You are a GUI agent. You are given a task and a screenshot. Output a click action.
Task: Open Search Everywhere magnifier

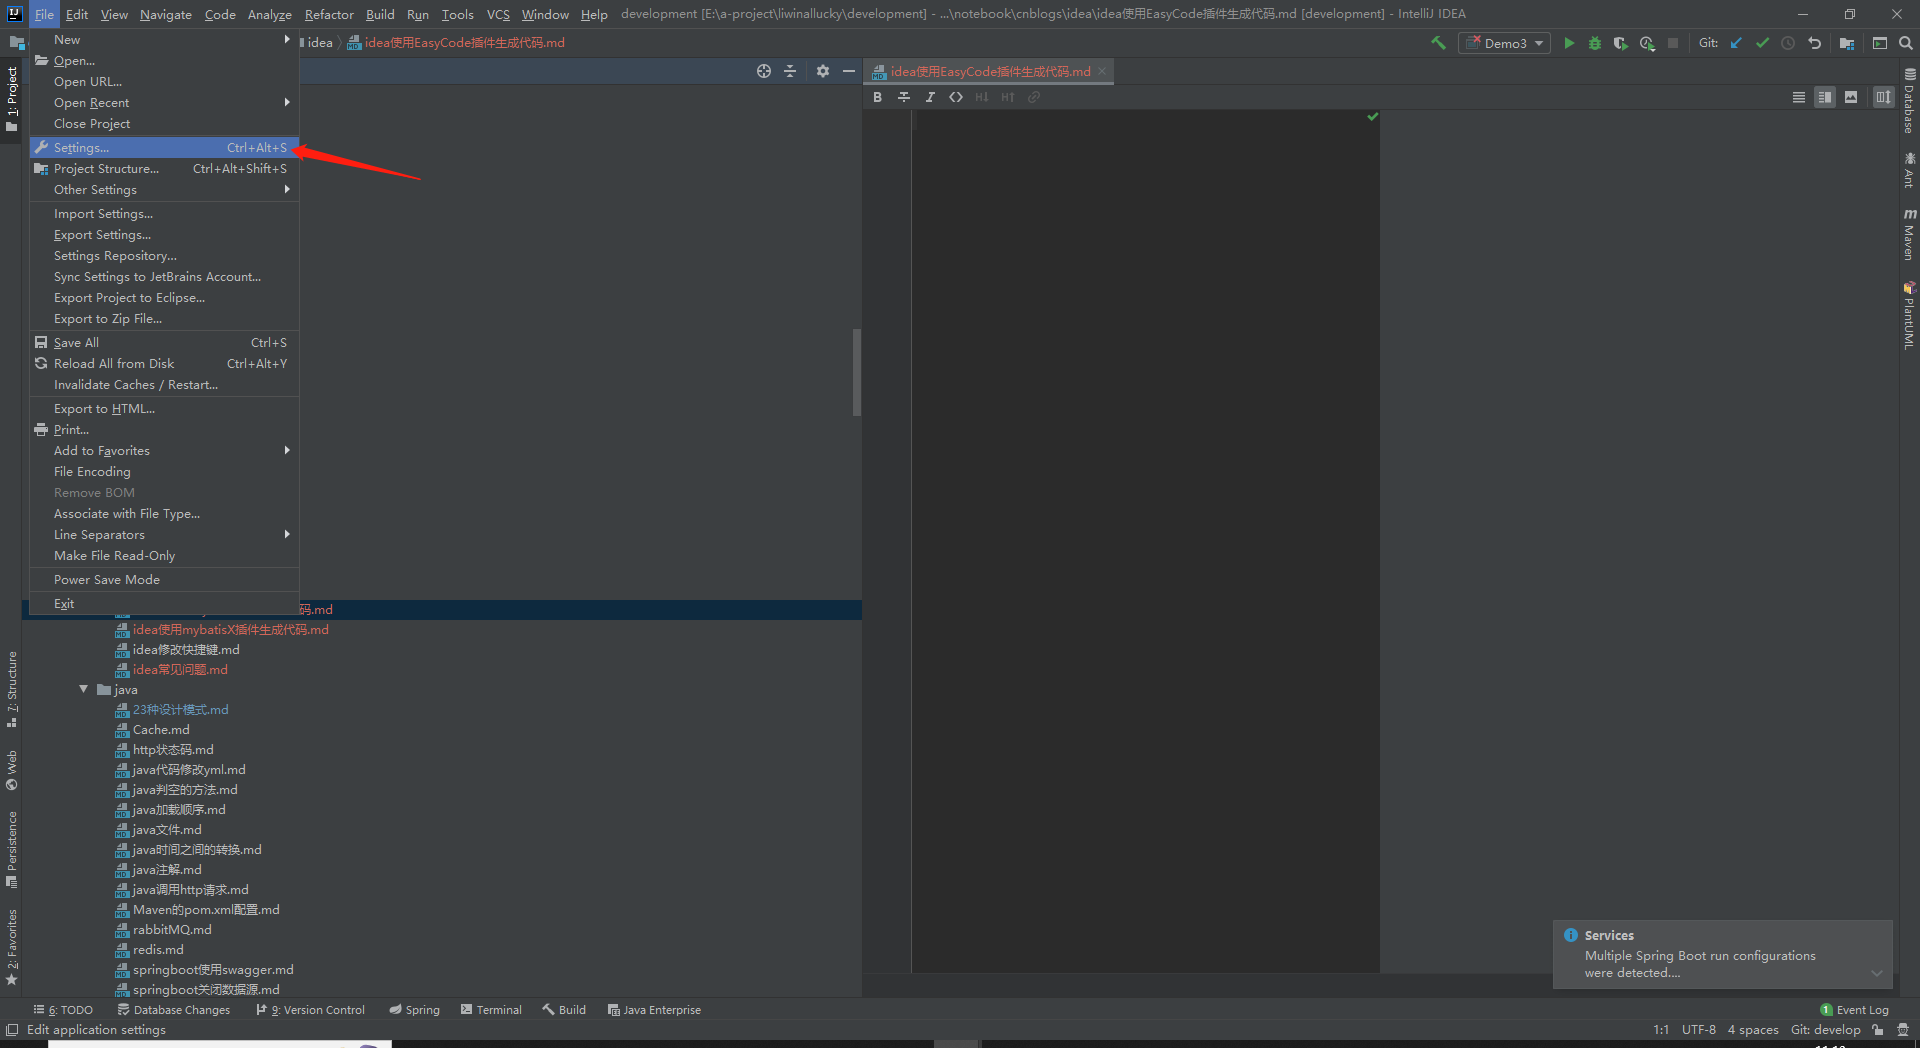click(1906, 43)
